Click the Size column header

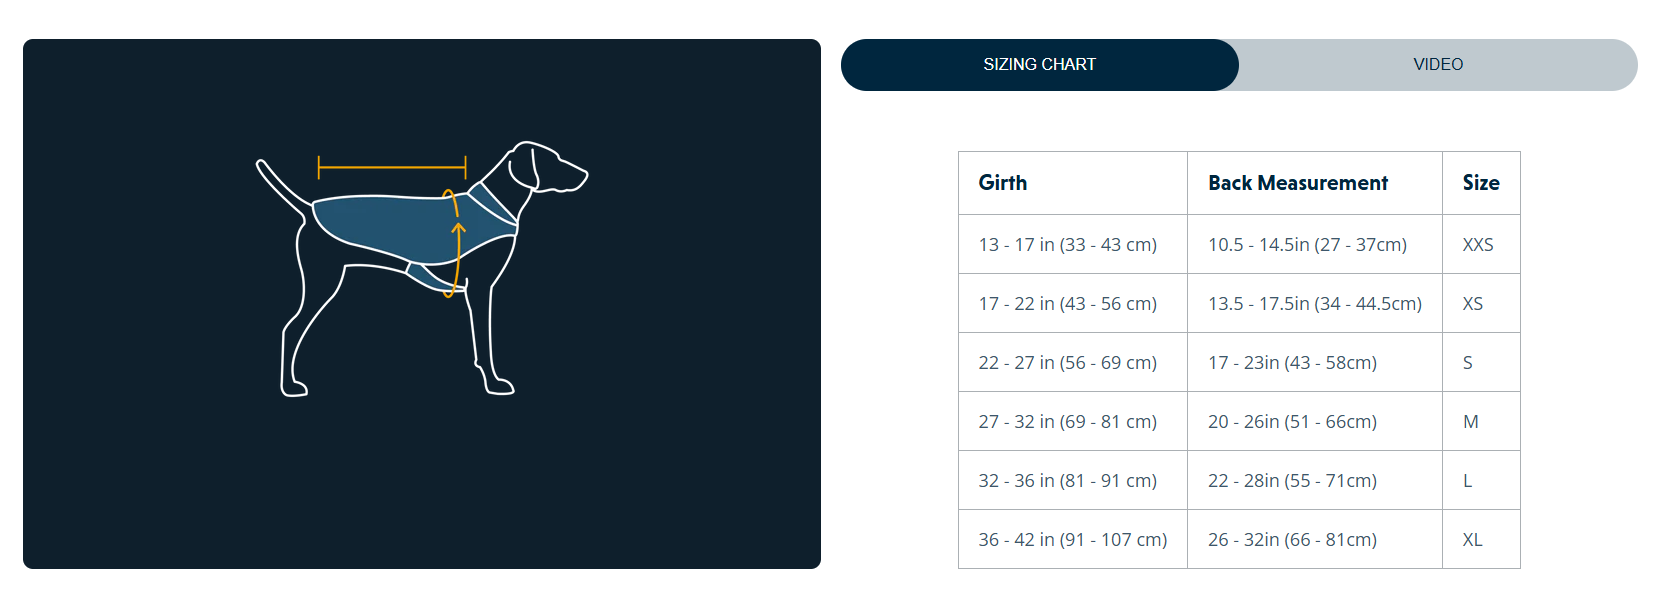click(1480, 183)
